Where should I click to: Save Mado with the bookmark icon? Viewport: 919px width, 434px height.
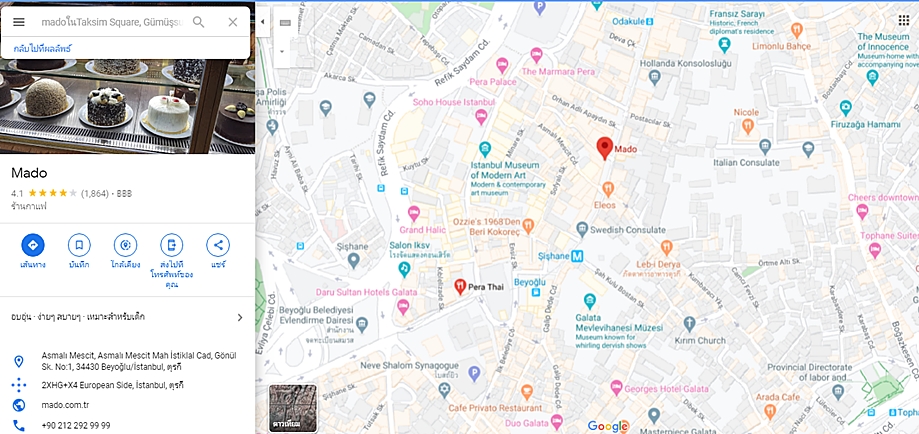[x=79, y=245]
